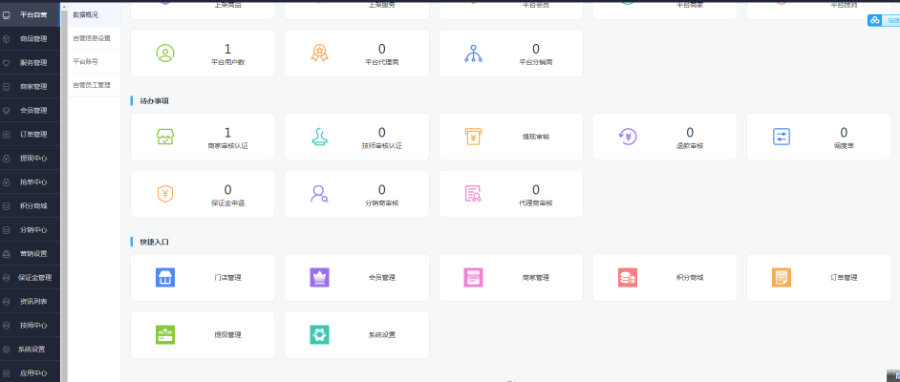Image resolution: width=900 pixels, height=382 pixels.
Task: Click the red coins 积分商城 shortcut icon
Action: pyautogui.click(x=627, y=277)
